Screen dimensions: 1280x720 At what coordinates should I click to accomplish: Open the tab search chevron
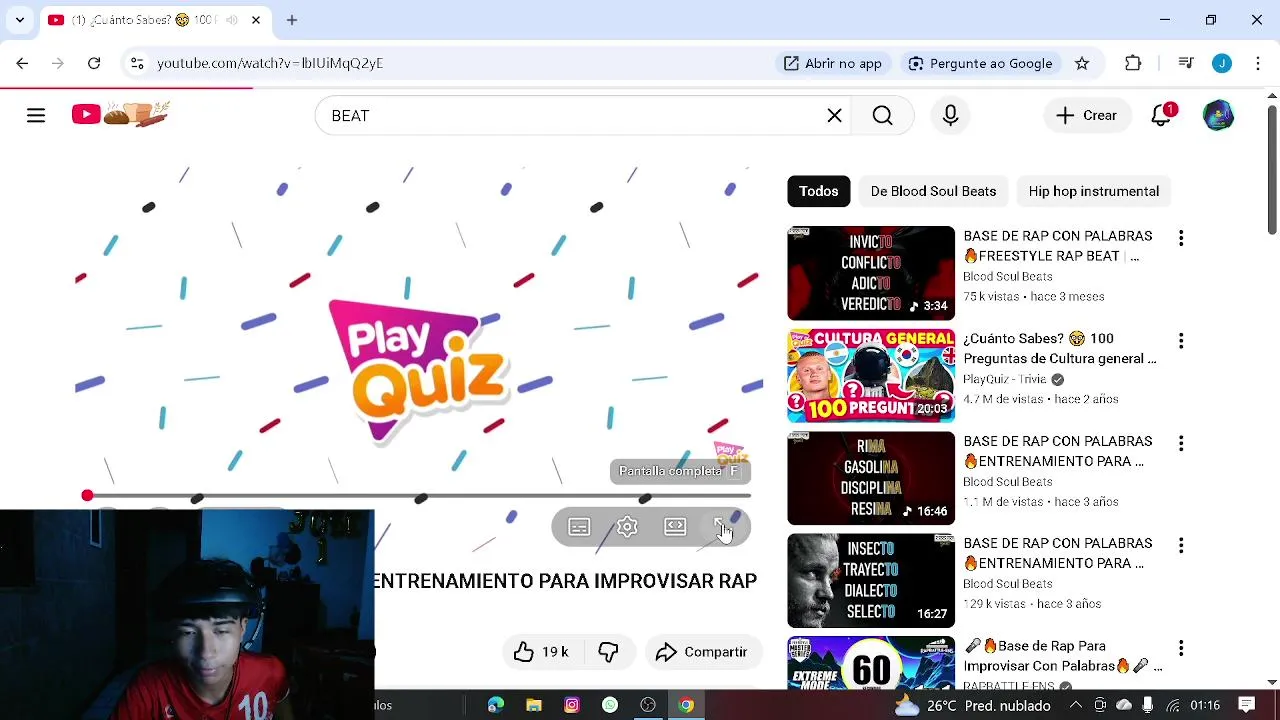point(19,20)
